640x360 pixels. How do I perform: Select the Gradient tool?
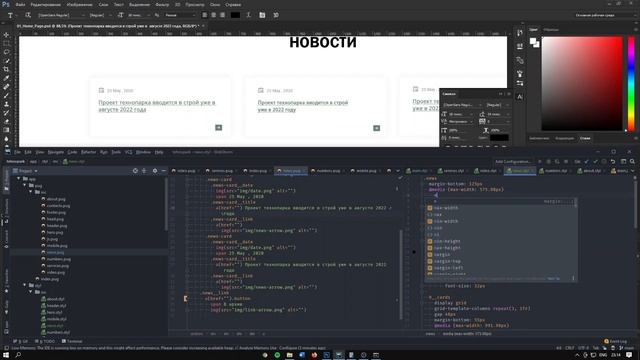(x=6, y=130)
